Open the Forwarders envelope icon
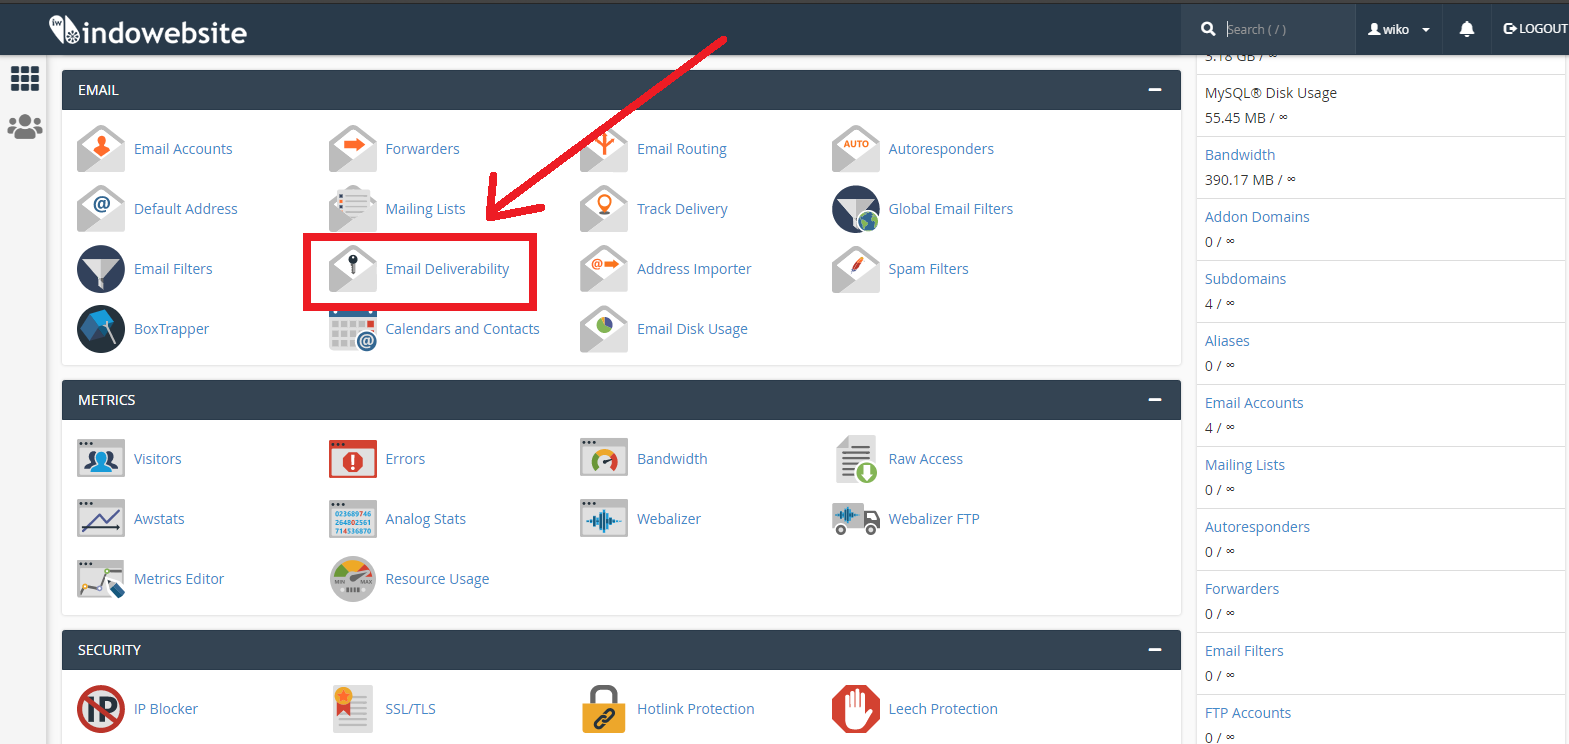The width and height of the screenshot is (1569, 744). (x=353, y=149)
